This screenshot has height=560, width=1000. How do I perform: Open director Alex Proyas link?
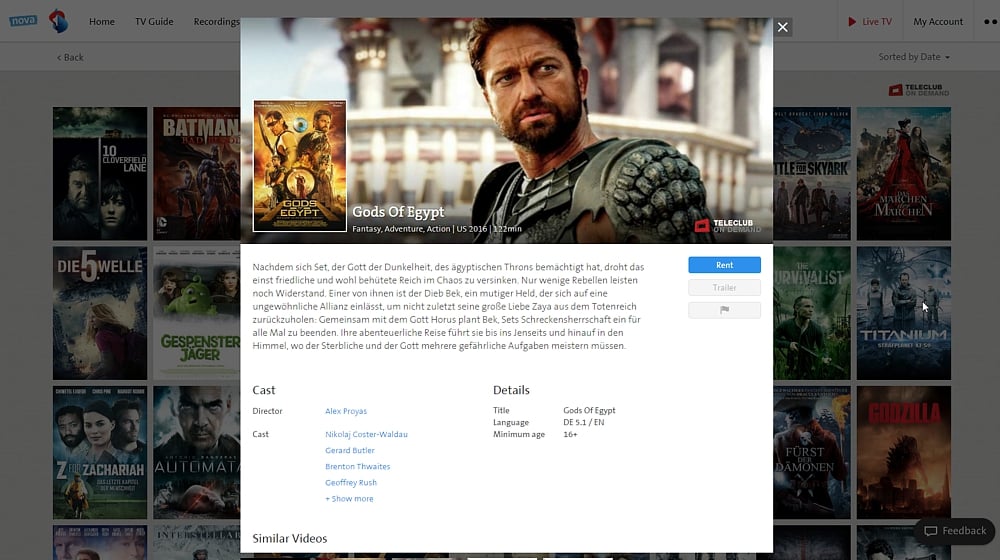pyautogui.click(x=346, y=411)
